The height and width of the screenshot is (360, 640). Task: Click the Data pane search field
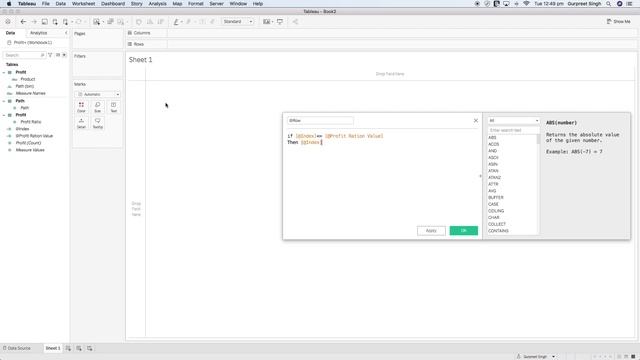24,55
